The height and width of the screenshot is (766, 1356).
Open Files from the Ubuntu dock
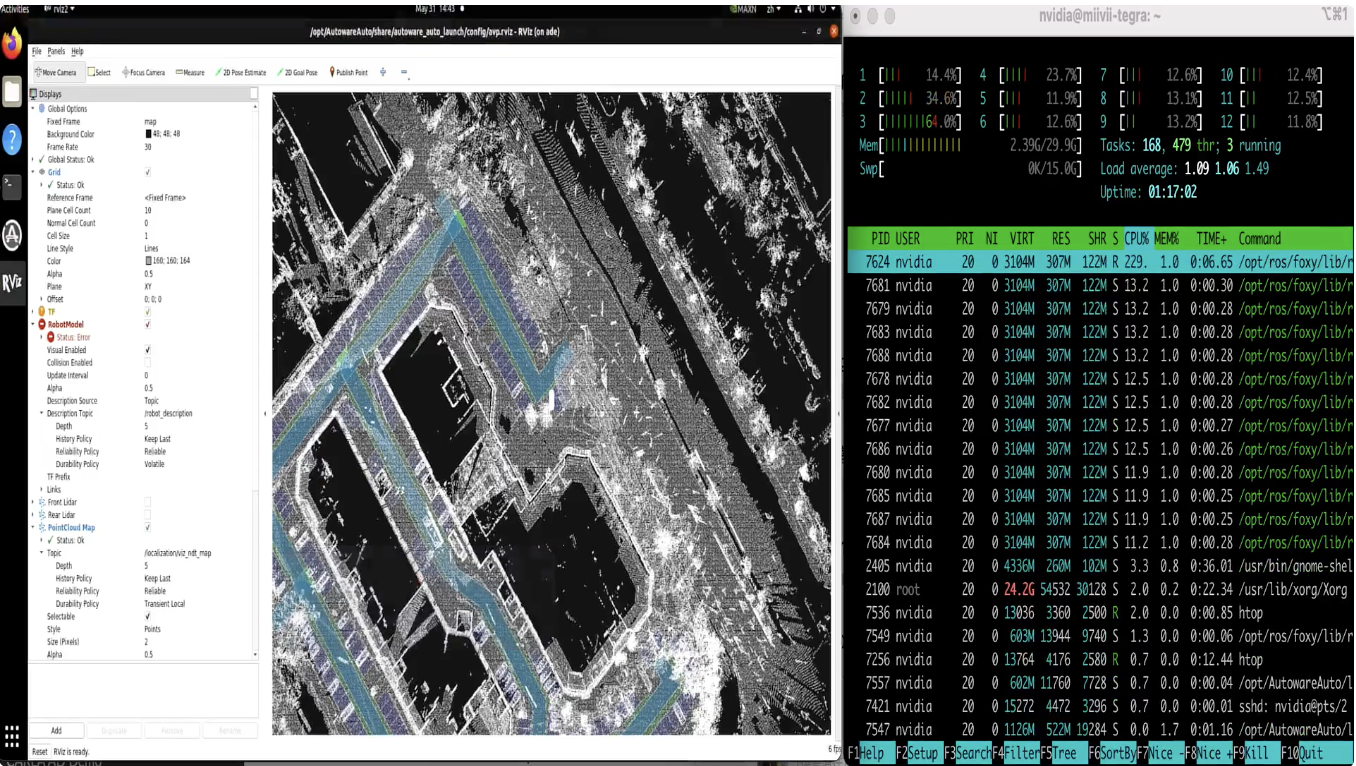12,92
